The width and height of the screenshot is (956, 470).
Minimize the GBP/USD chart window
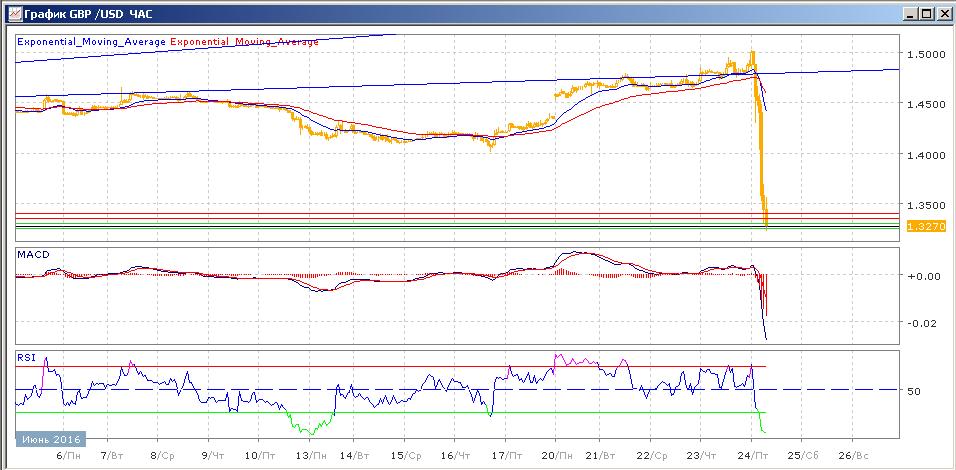pos(911,13)
